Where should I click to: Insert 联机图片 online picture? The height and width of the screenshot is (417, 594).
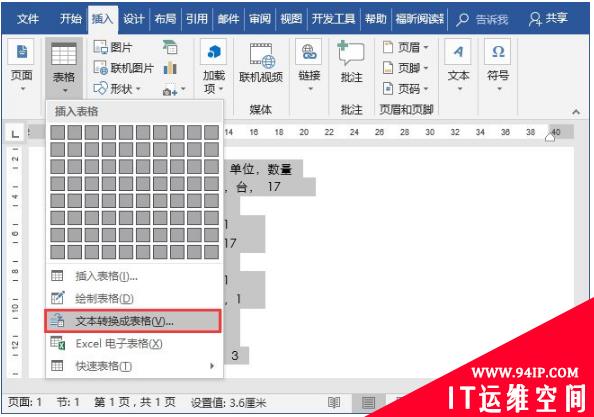[x=123, y=68]
